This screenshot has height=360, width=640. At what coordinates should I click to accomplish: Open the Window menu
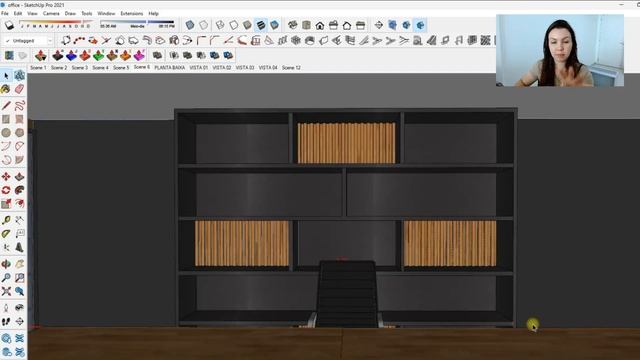tap(106, 13)
